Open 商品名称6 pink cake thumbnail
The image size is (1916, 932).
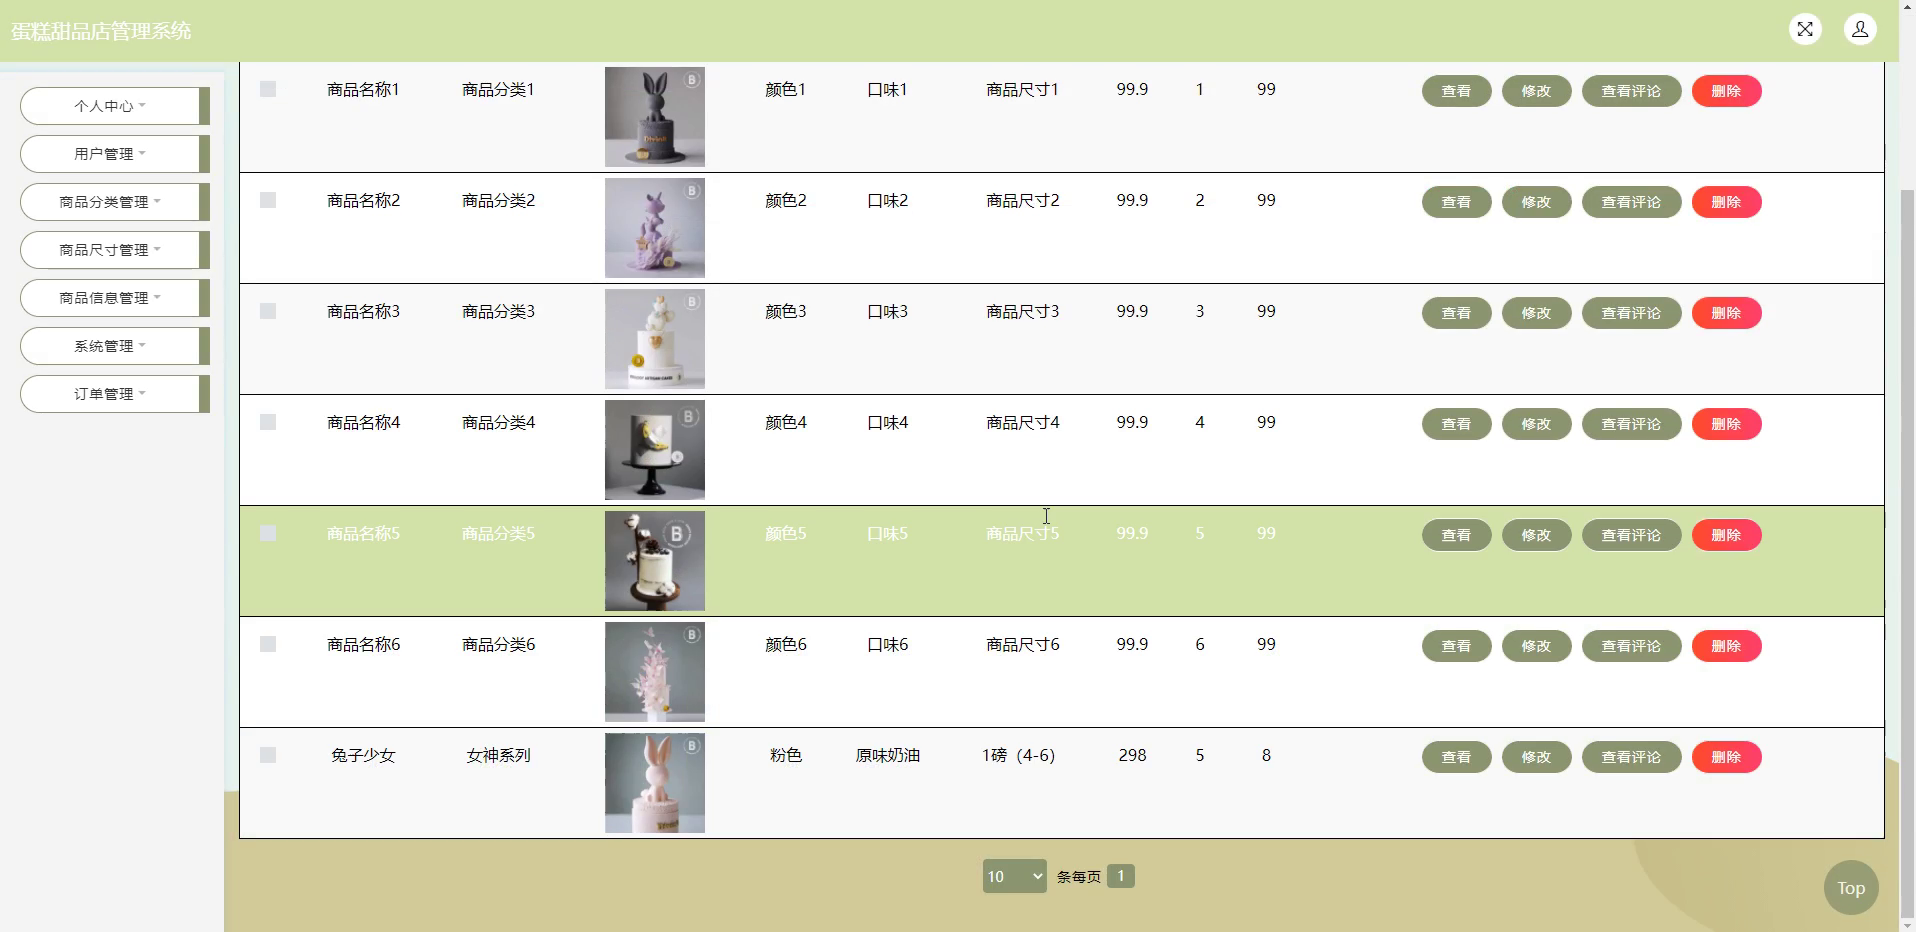tap(655, 672)
